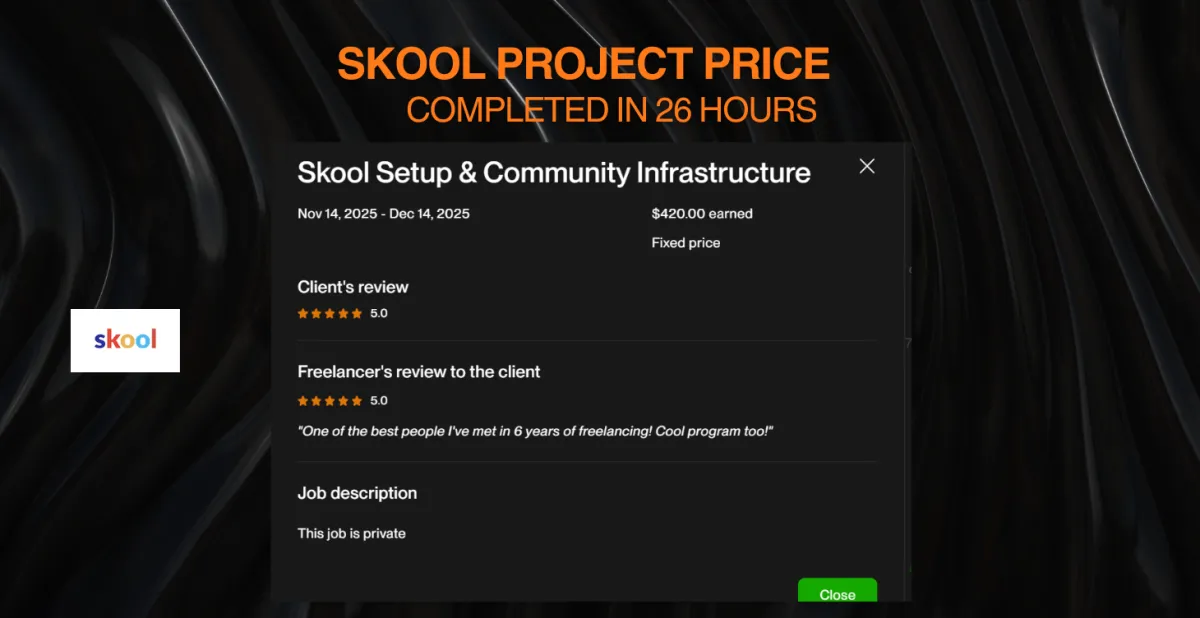This screenshot has width=1200, height=618.
Task: Click the last star in Freelancer's review
Action: tap(357, 400)
